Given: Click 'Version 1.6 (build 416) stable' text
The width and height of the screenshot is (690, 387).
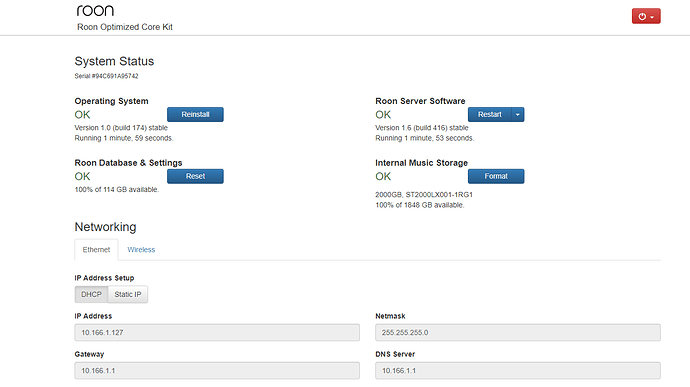Looking at the screenshot, I should (x=422, y=128).
